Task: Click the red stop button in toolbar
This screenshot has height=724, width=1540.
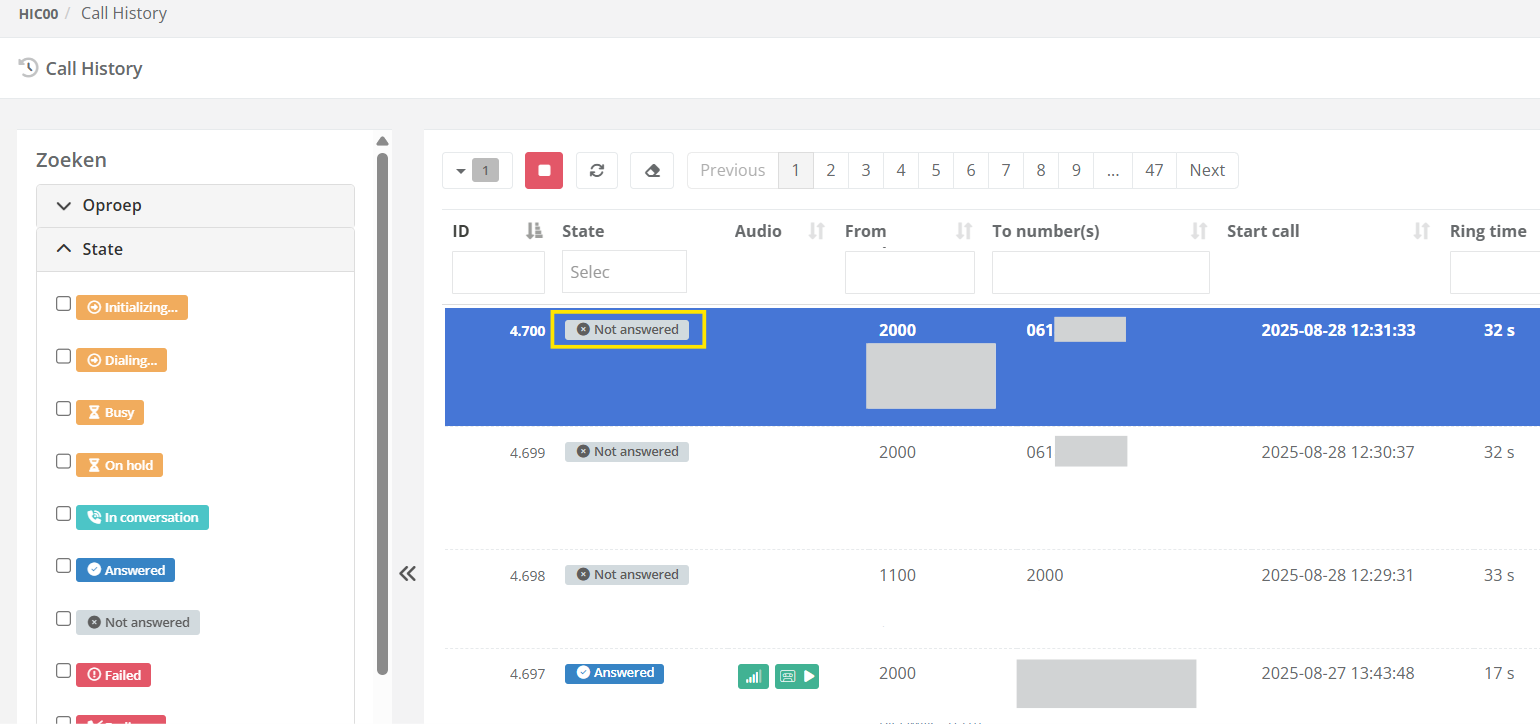Action: [544, 171]
